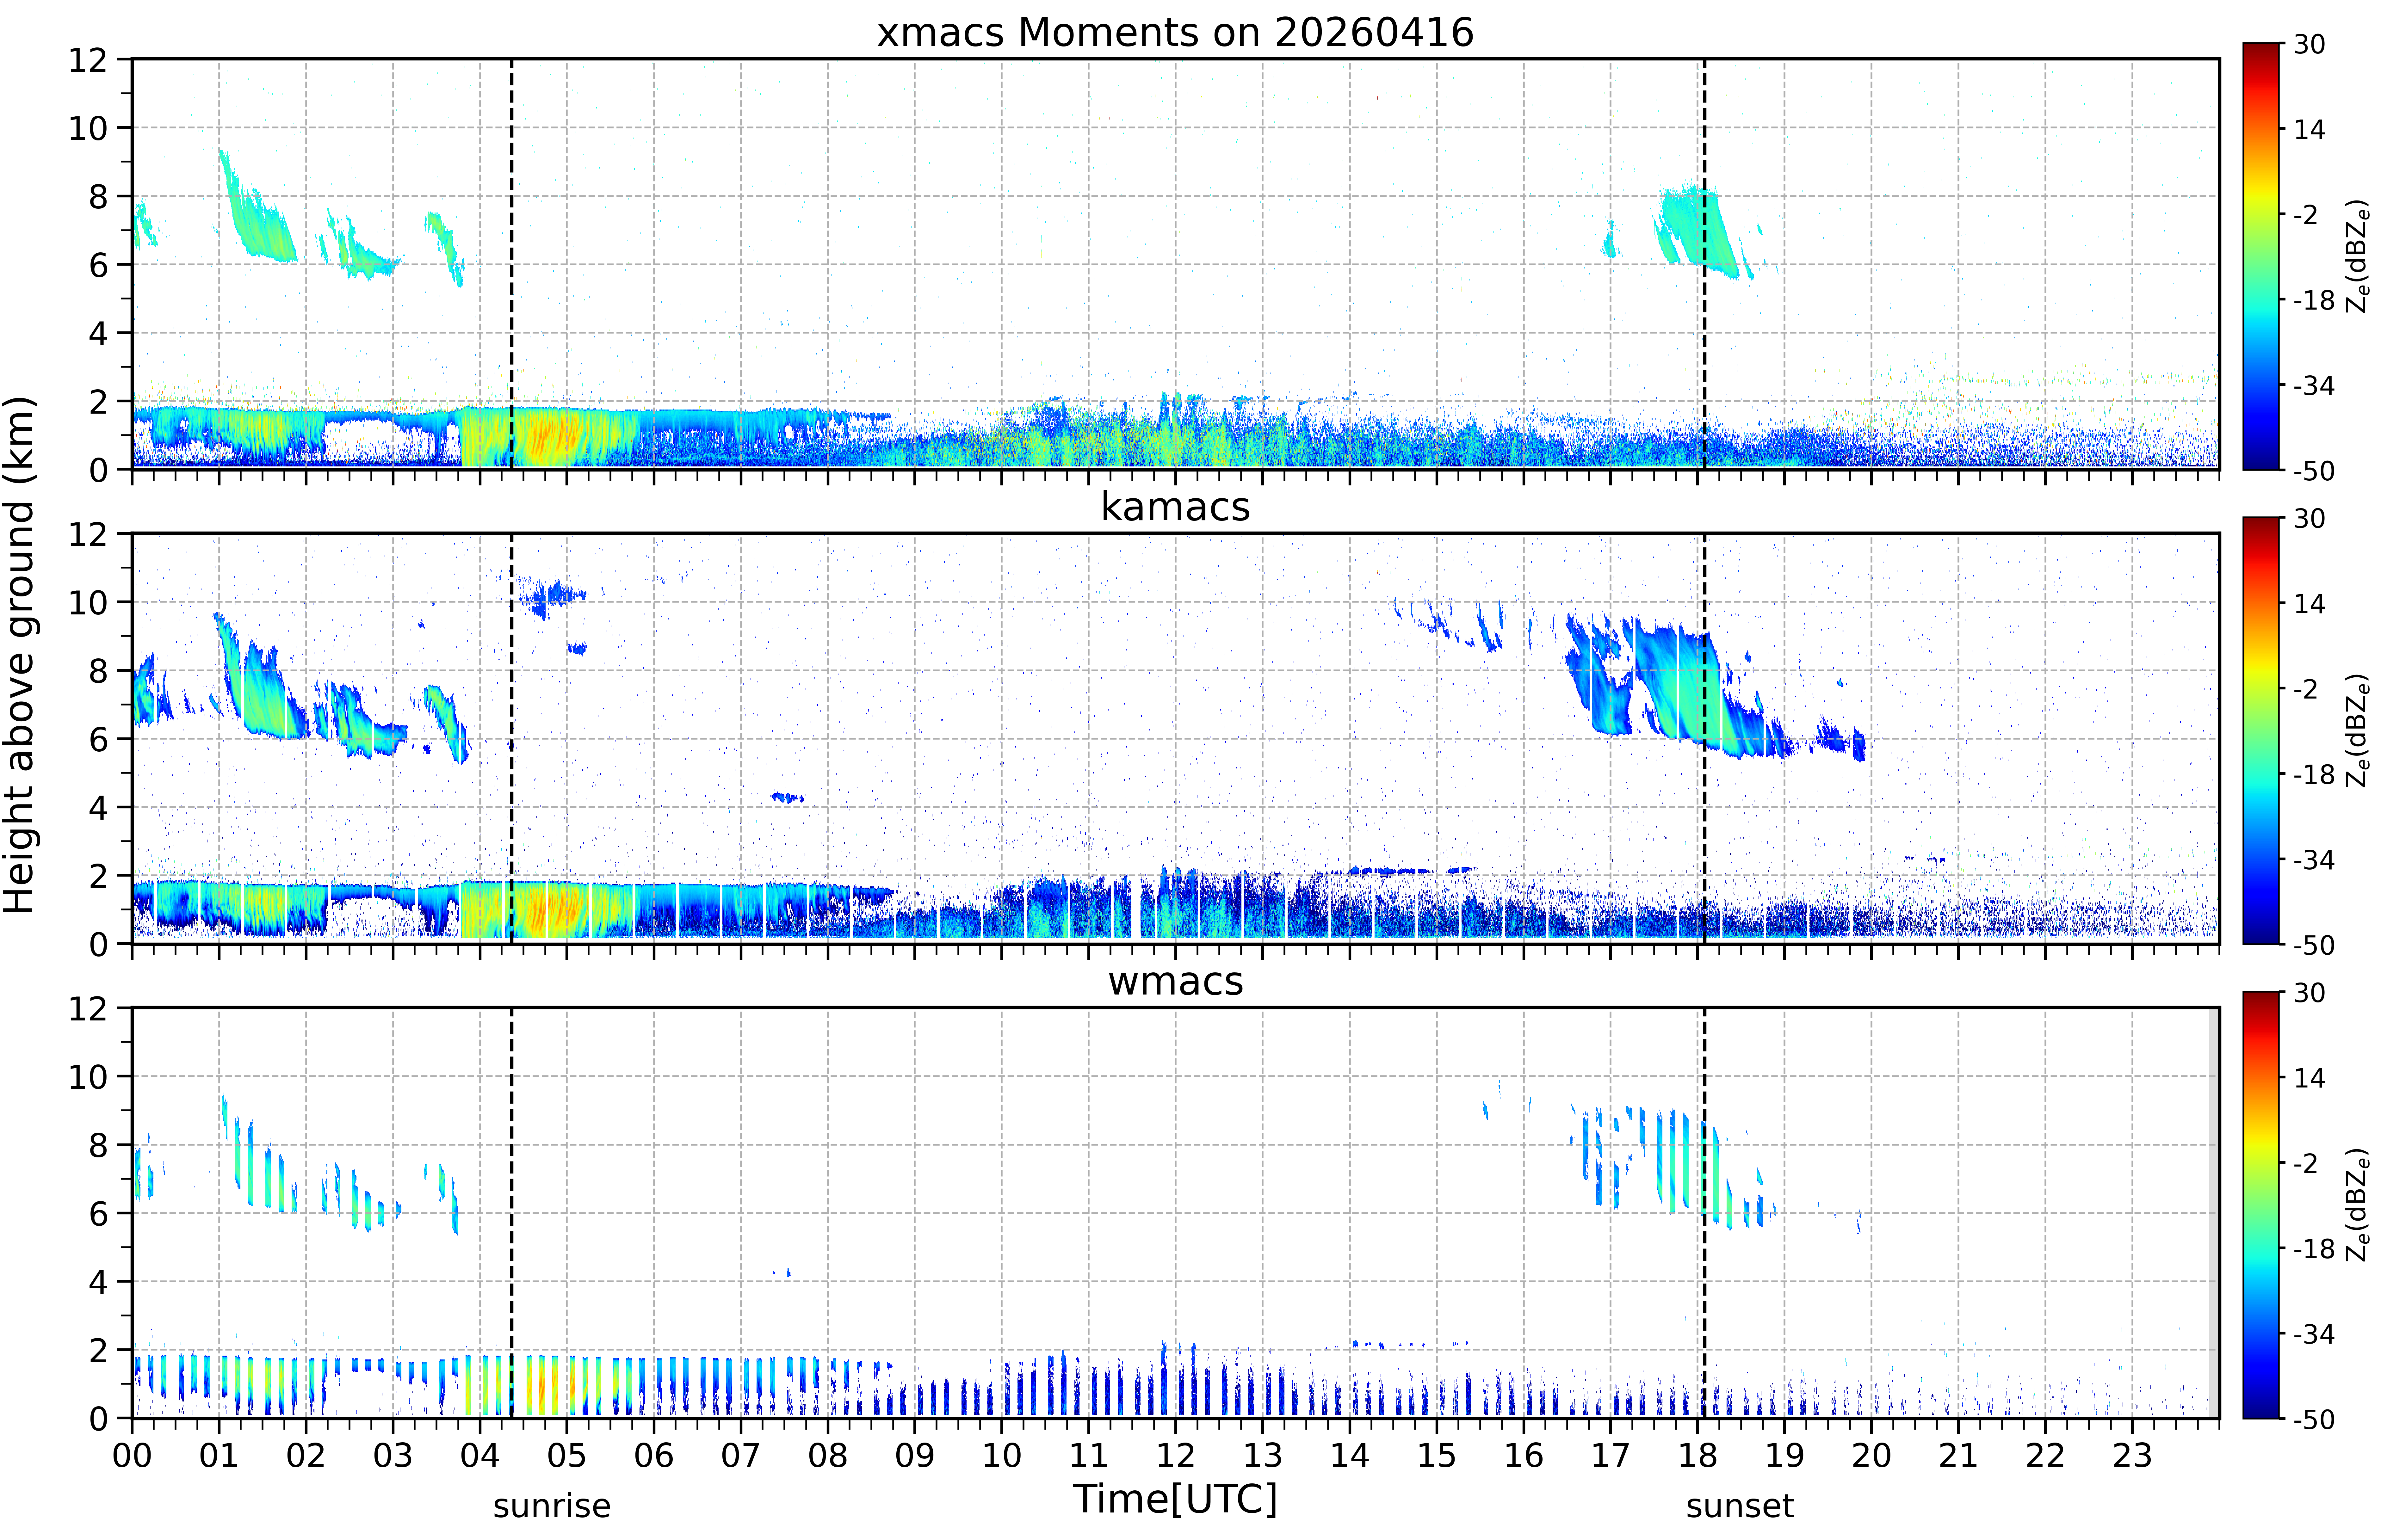This screenshot has height=1540, width=2387.
Task: Click the "sunrise" label below the axis
Action: click(x=552, y=1506)
